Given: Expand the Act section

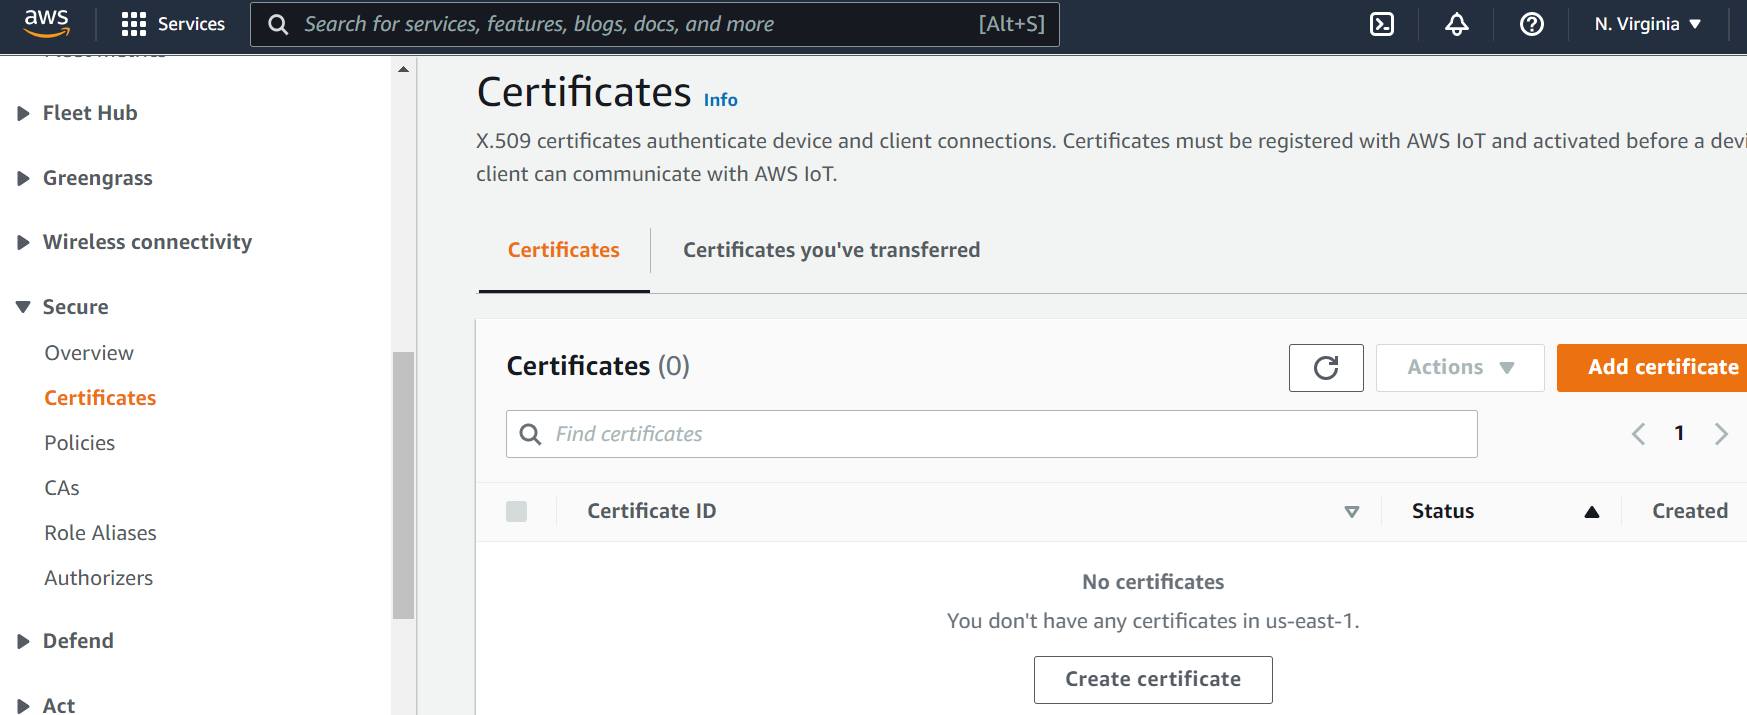Looking at the screenshot, I should pyautogui.click(x=23, y=706).
